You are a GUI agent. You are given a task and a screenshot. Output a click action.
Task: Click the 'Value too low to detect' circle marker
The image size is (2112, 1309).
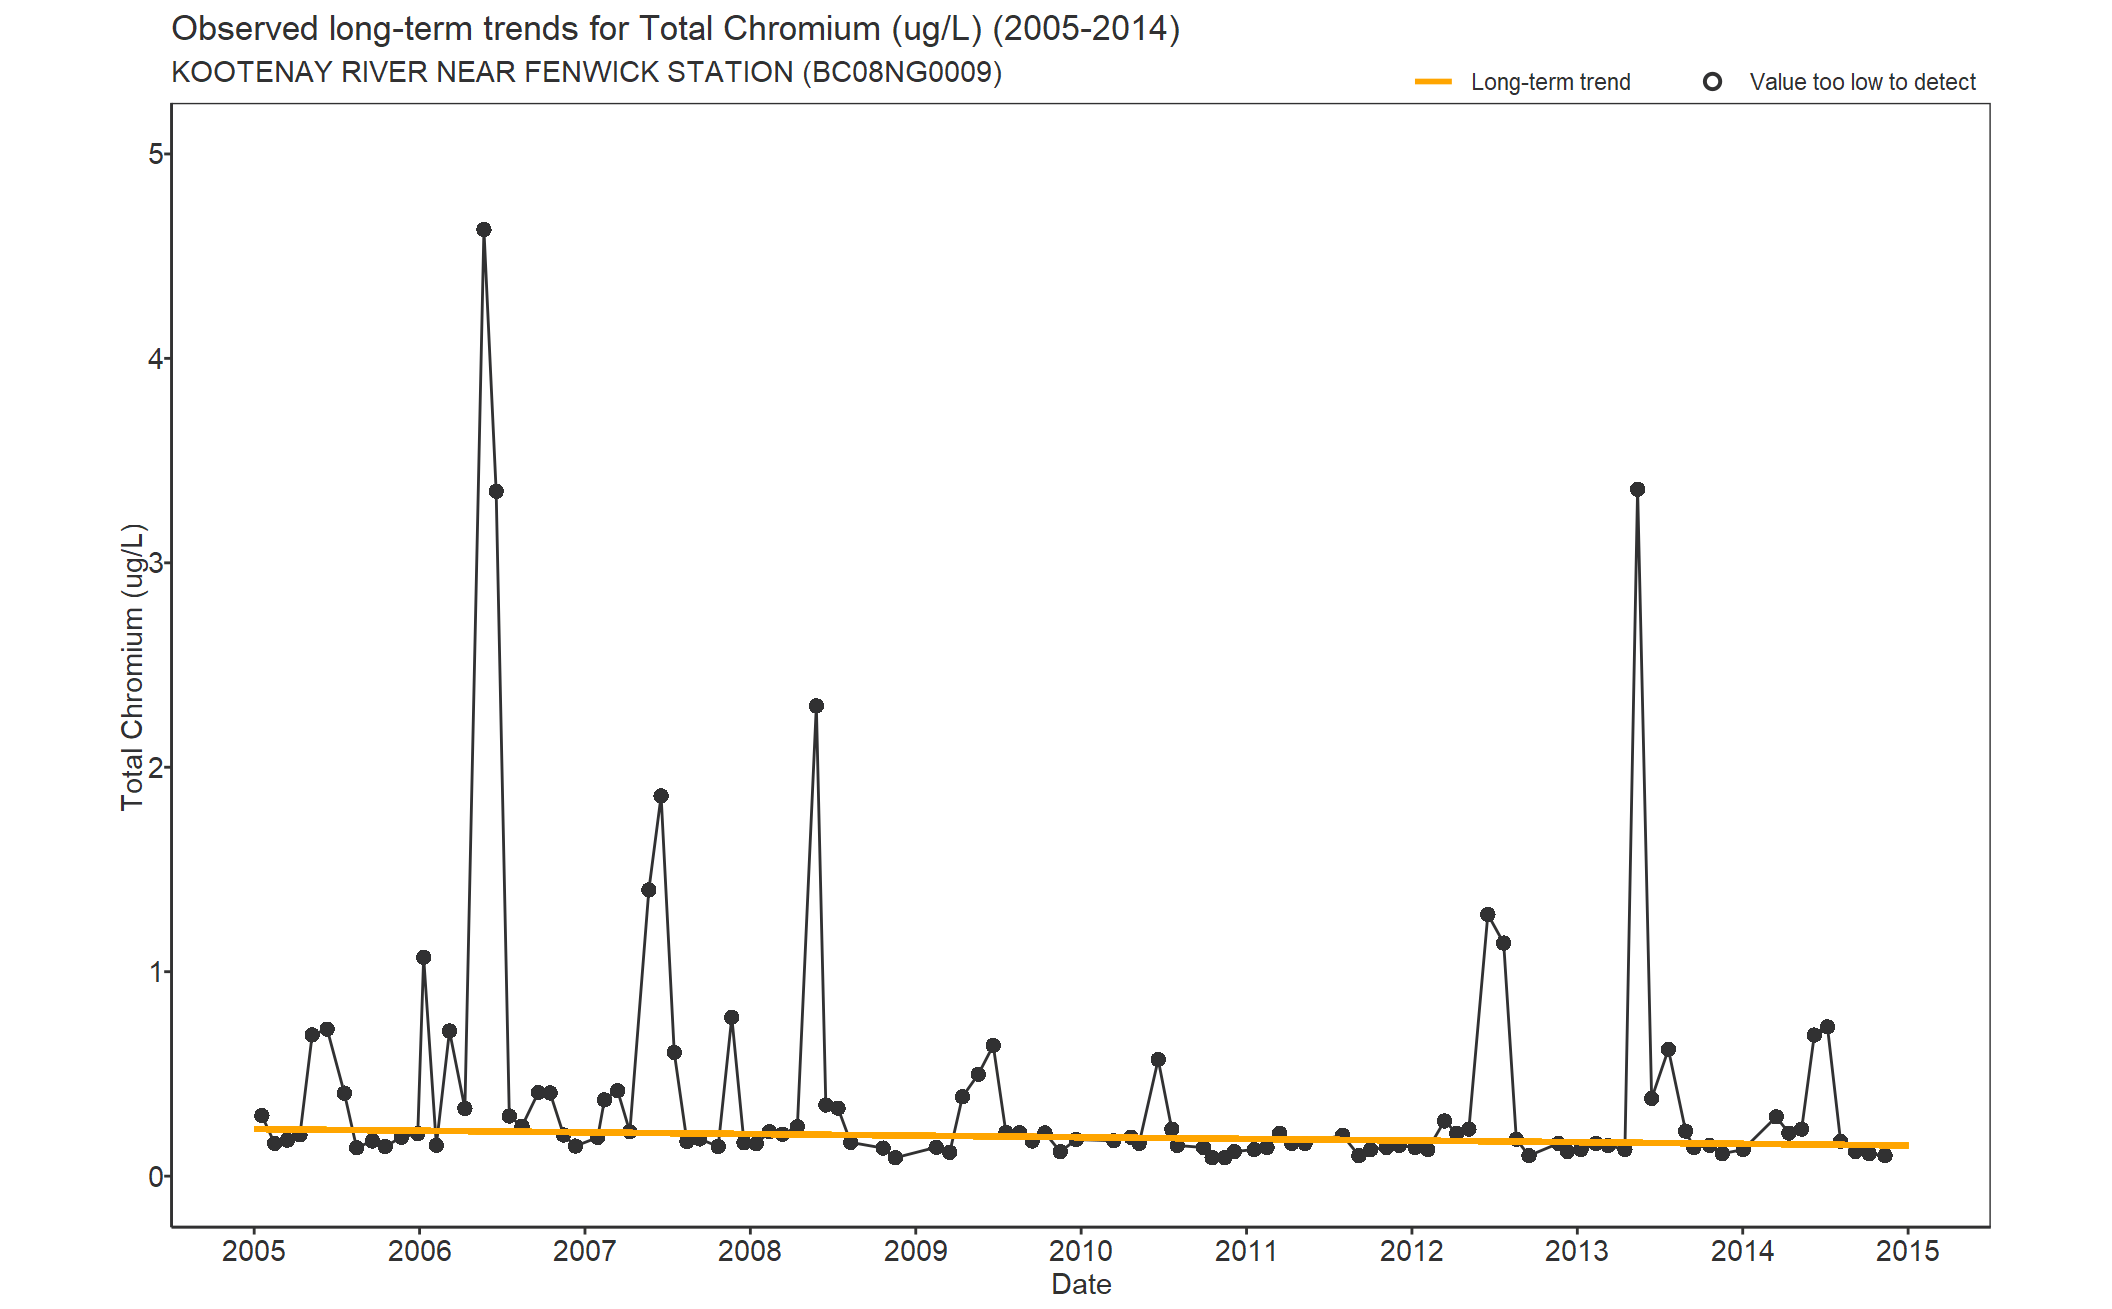point(1712,82)
